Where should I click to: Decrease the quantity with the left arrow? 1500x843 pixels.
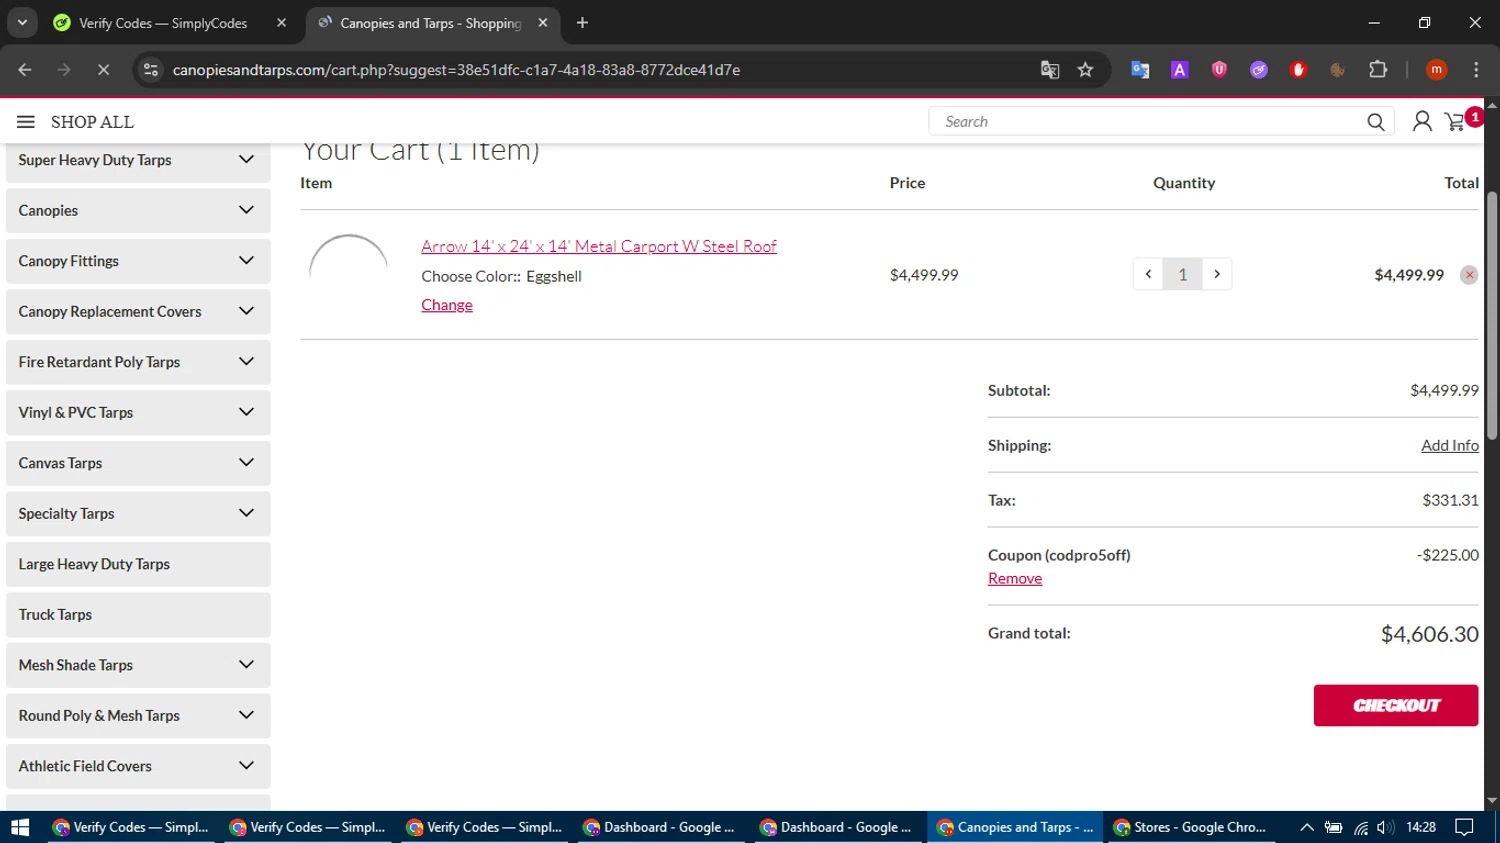(x=1148, y=274)
